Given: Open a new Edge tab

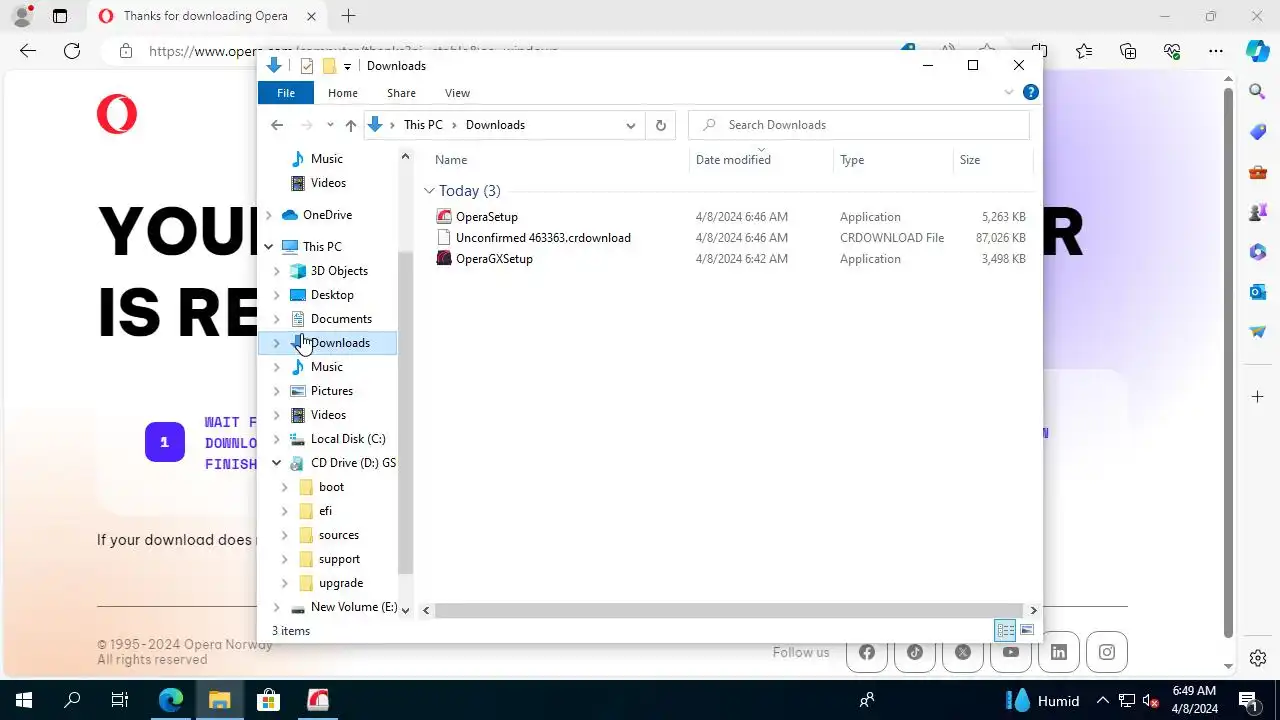Looking at the screenshot, I should tap(348, 16).
